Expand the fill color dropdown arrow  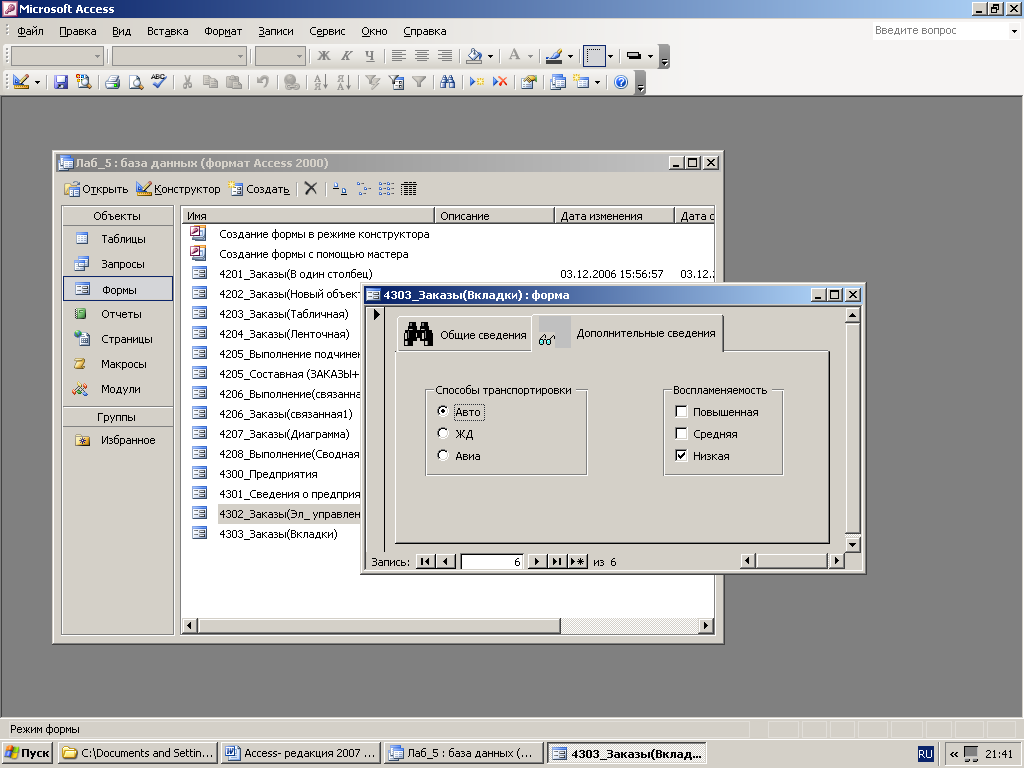pos(490,56)
